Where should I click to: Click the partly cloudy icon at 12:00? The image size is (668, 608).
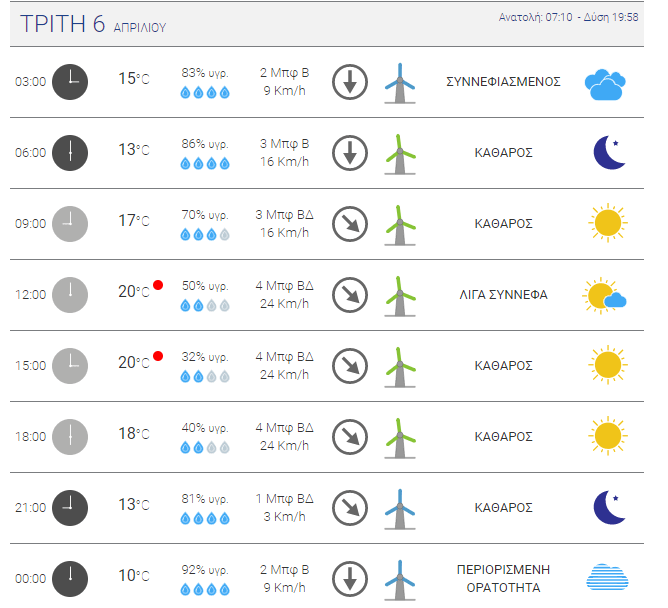[x=605, y=296]
